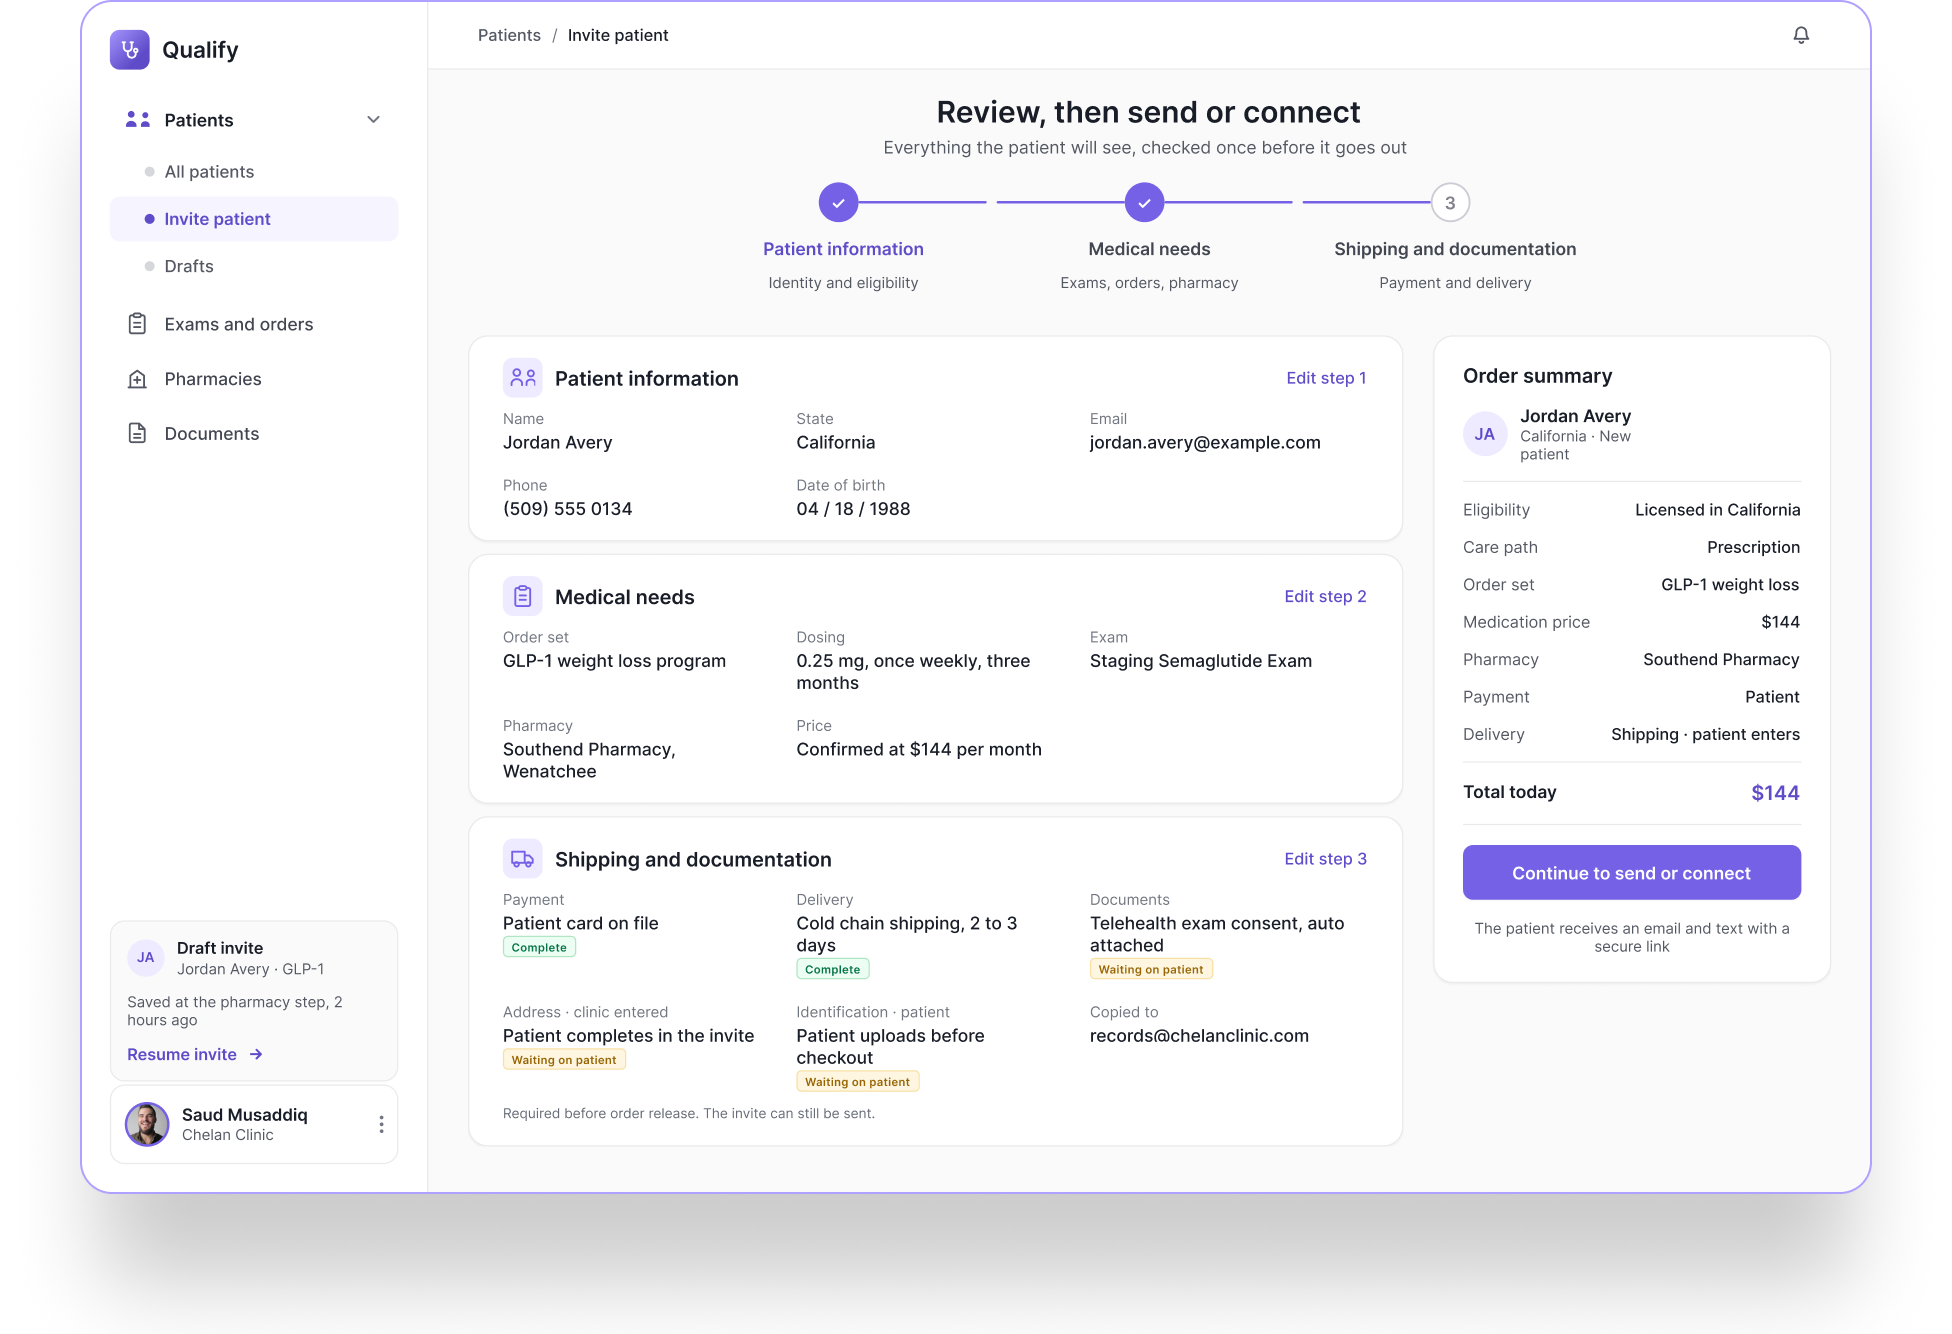Click the Patient information card people icon
Image resolution: width=1952 pixels, height=1334 pixels.
(x=523, y=378)
